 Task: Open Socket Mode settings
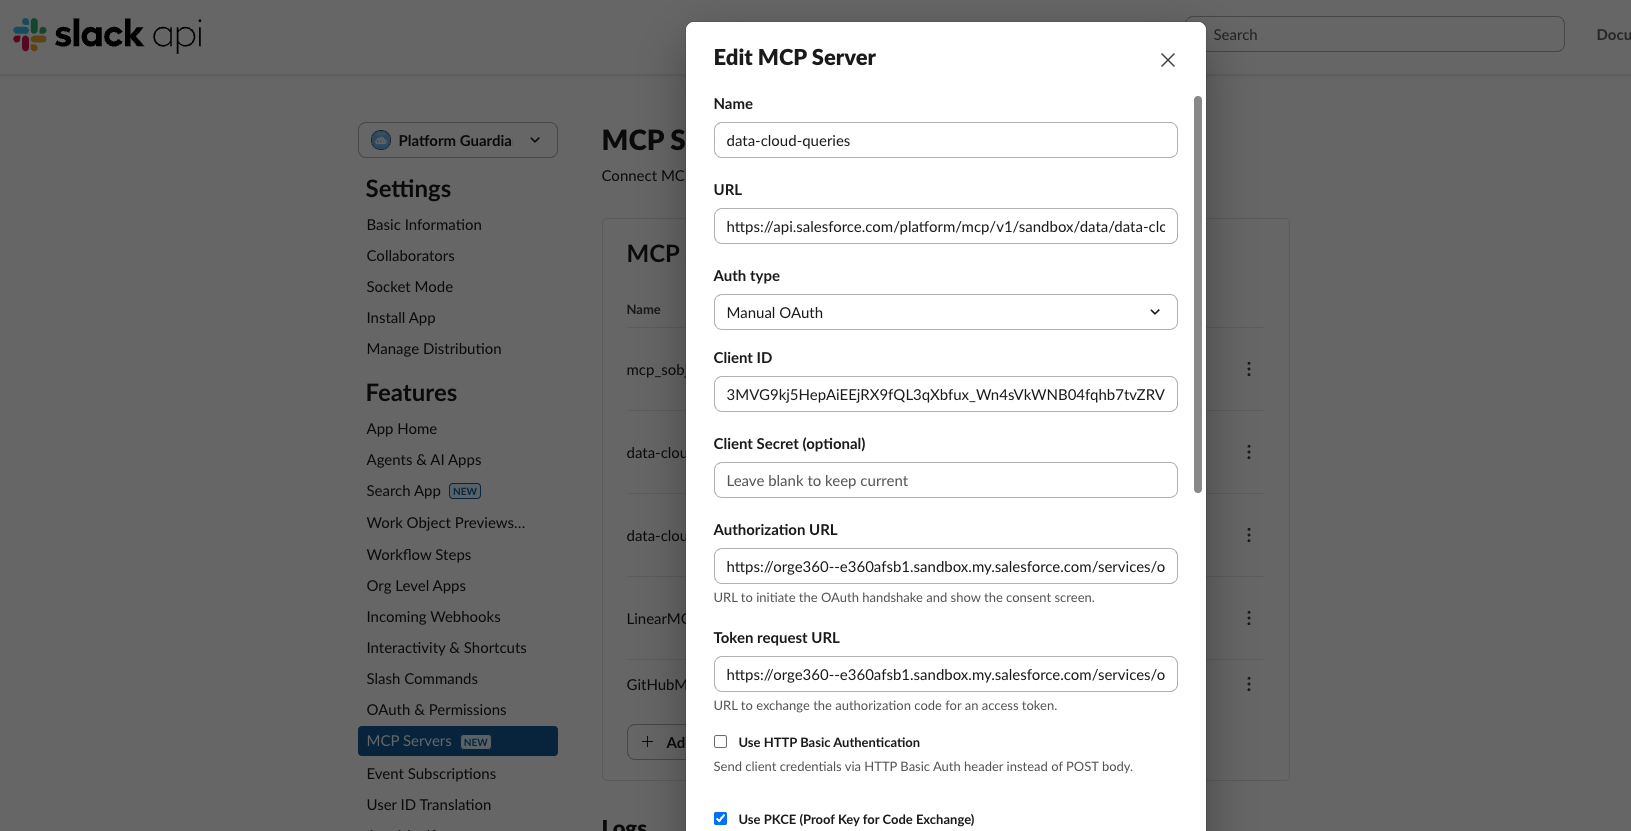point(409,287)
